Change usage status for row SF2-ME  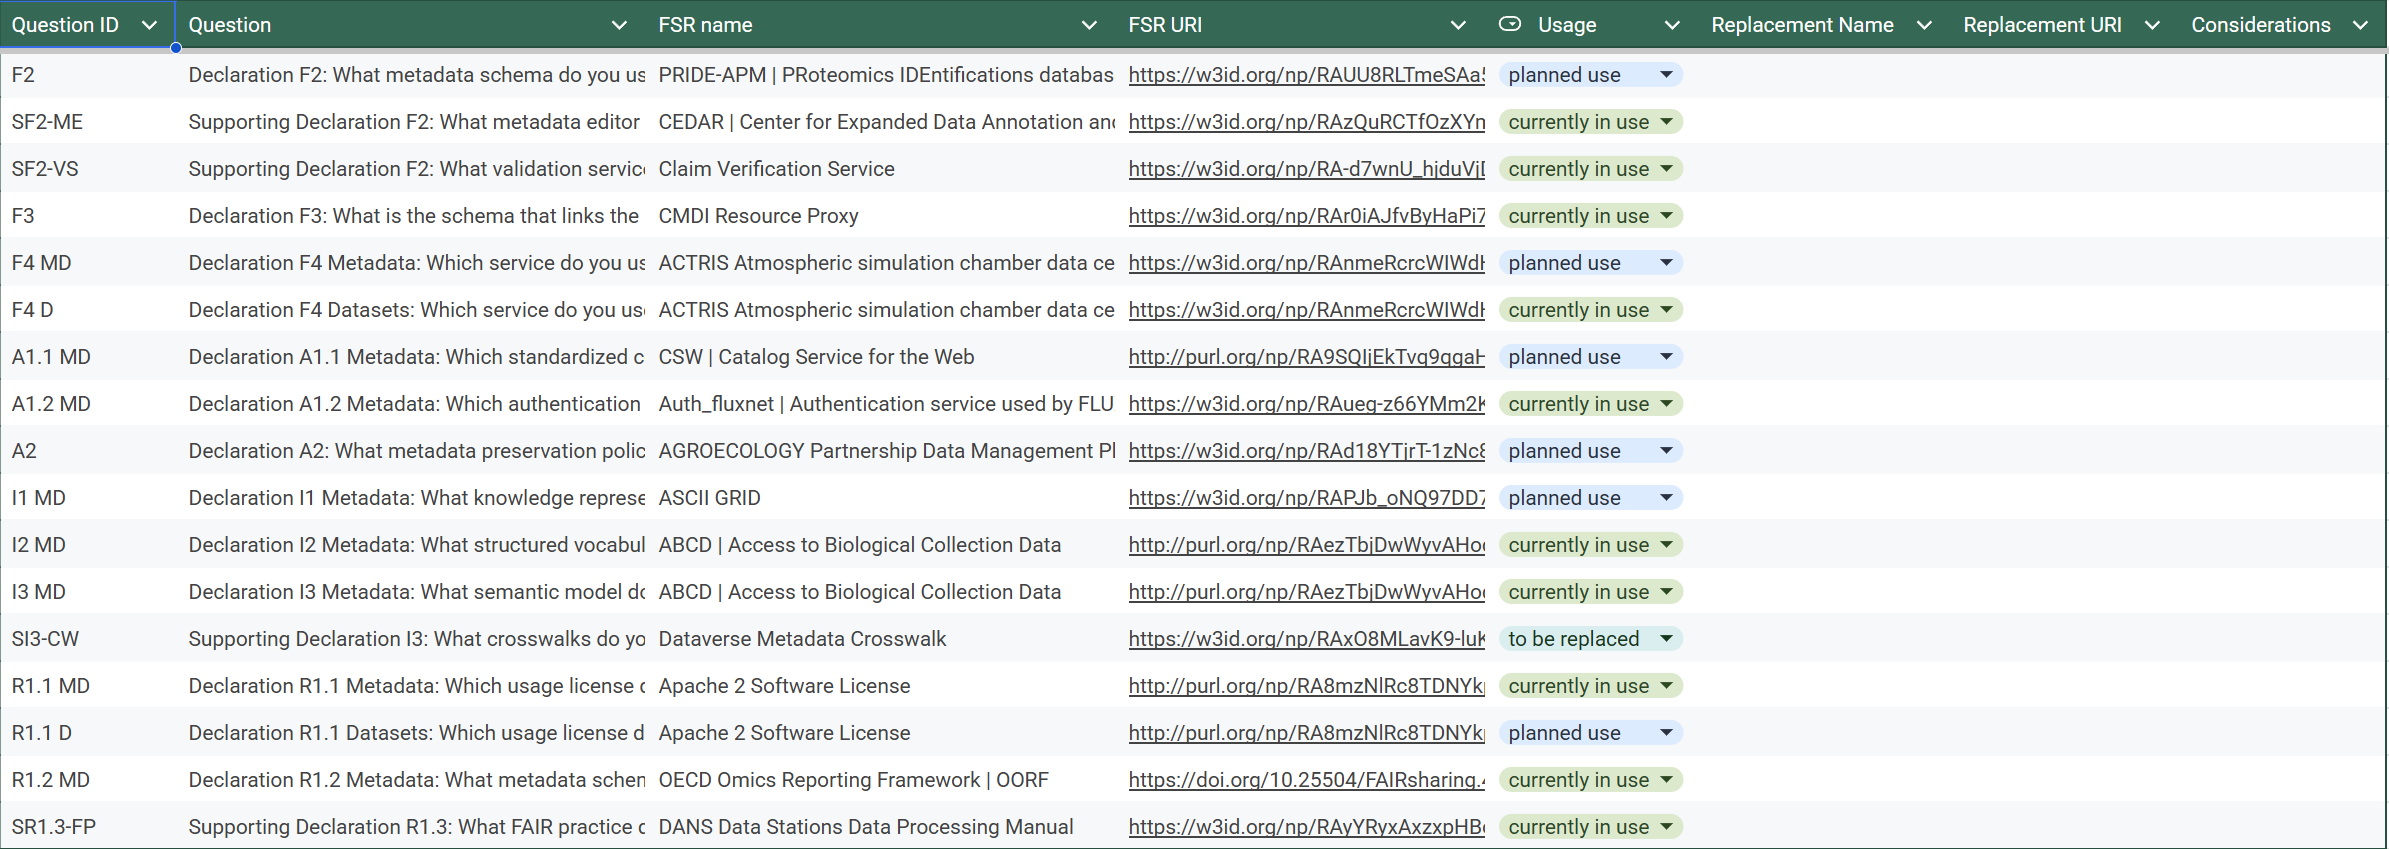(1590, 122)
